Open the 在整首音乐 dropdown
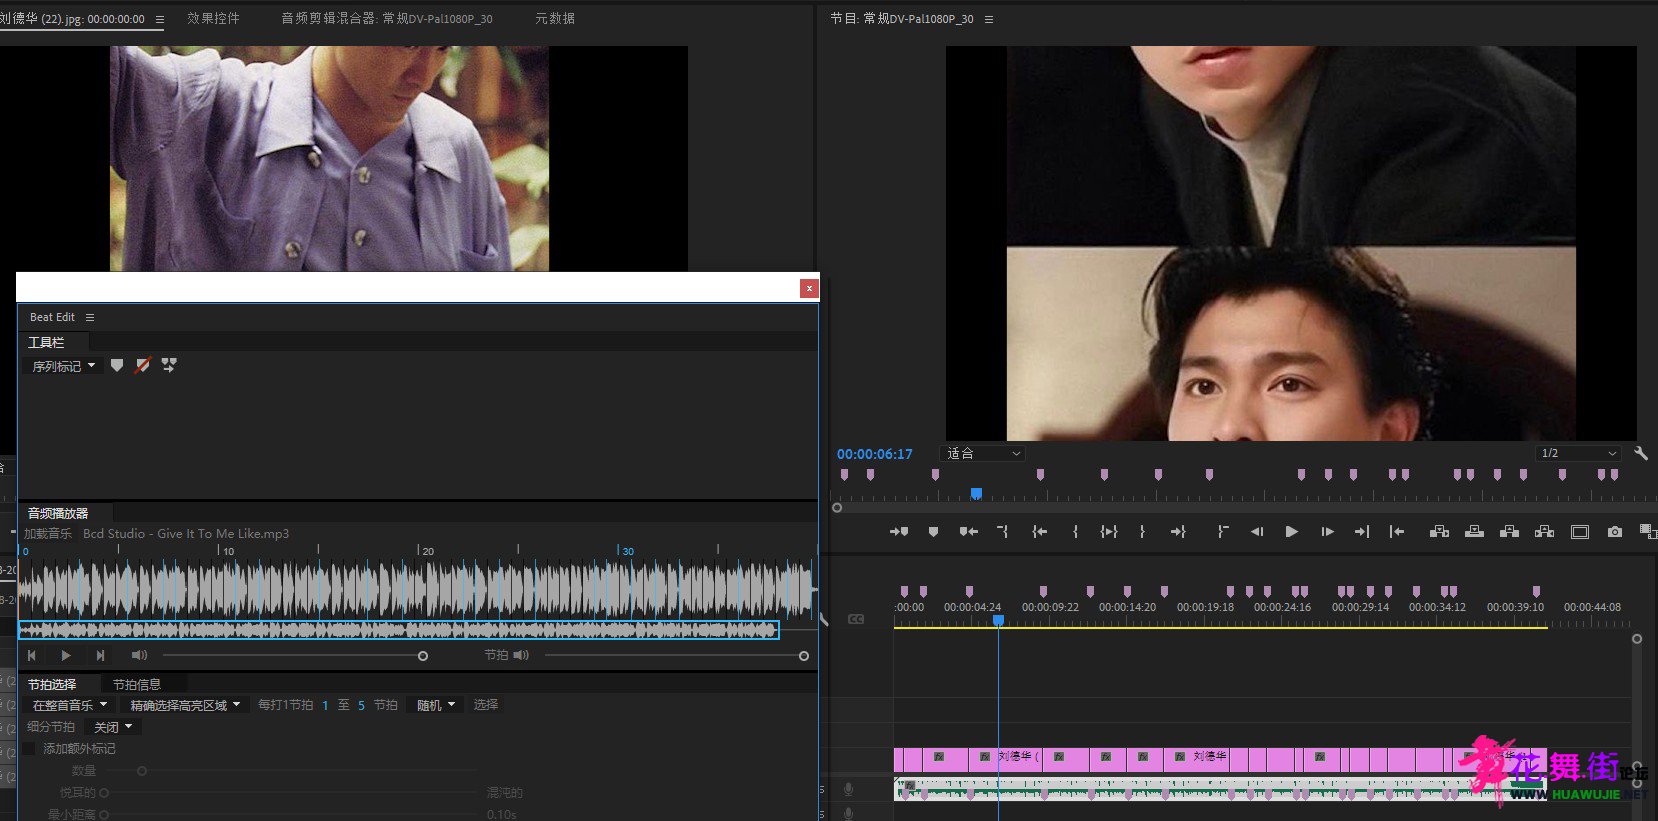1658x821 pixels. tap(69, 705)
